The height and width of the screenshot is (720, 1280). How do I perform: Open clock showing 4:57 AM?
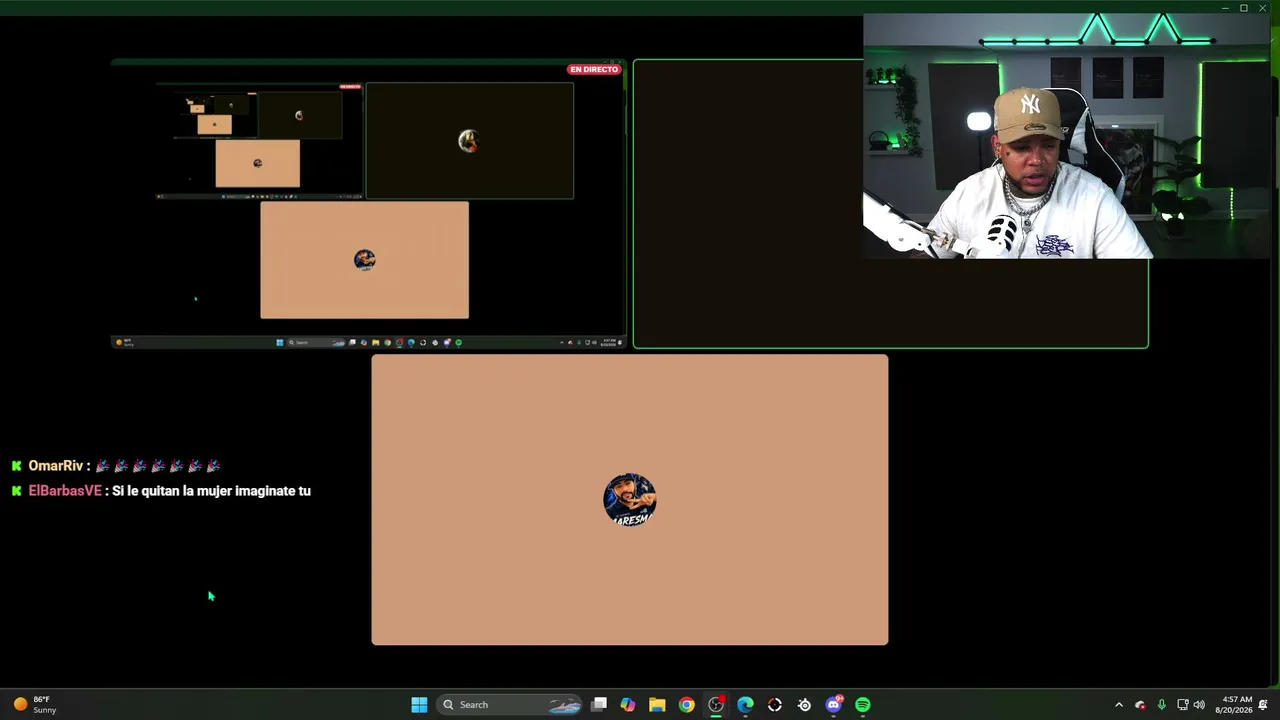point(1233,705)
